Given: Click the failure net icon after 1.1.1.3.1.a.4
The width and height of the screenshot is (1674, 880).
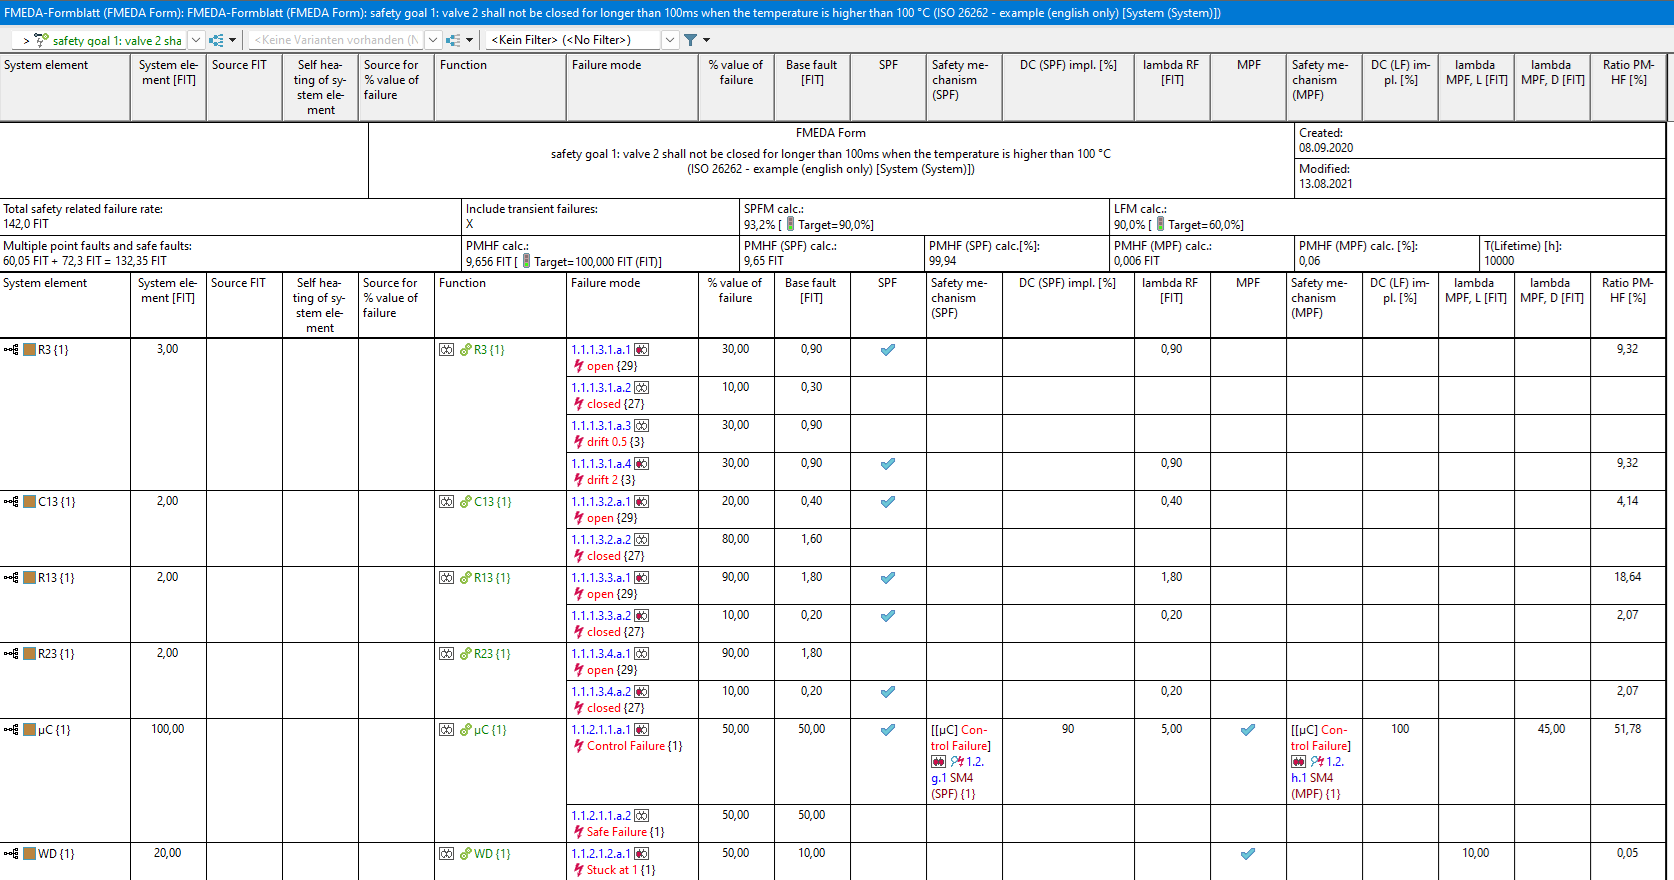Looking at the screenshot, I should click(642, 464).
